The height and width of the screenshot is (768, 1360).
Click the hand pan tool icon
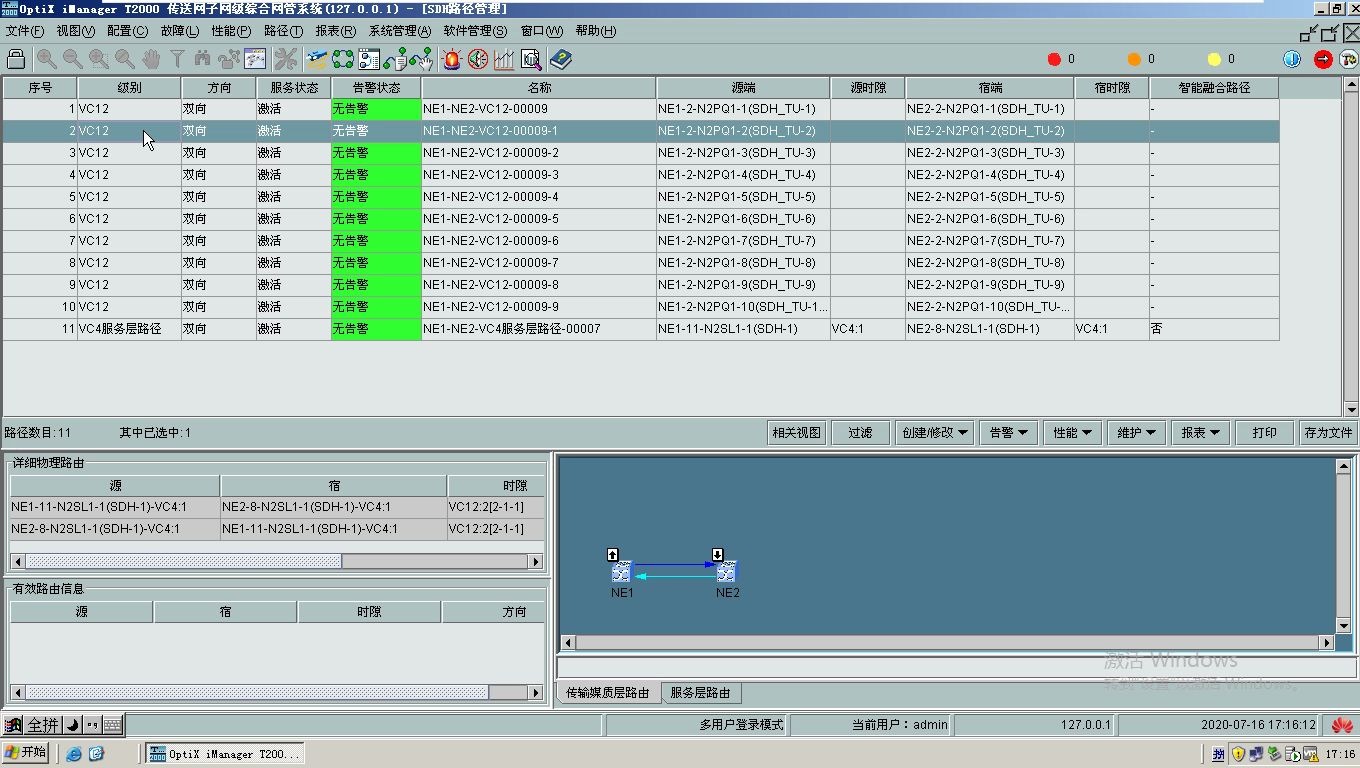tap(150, 59)
